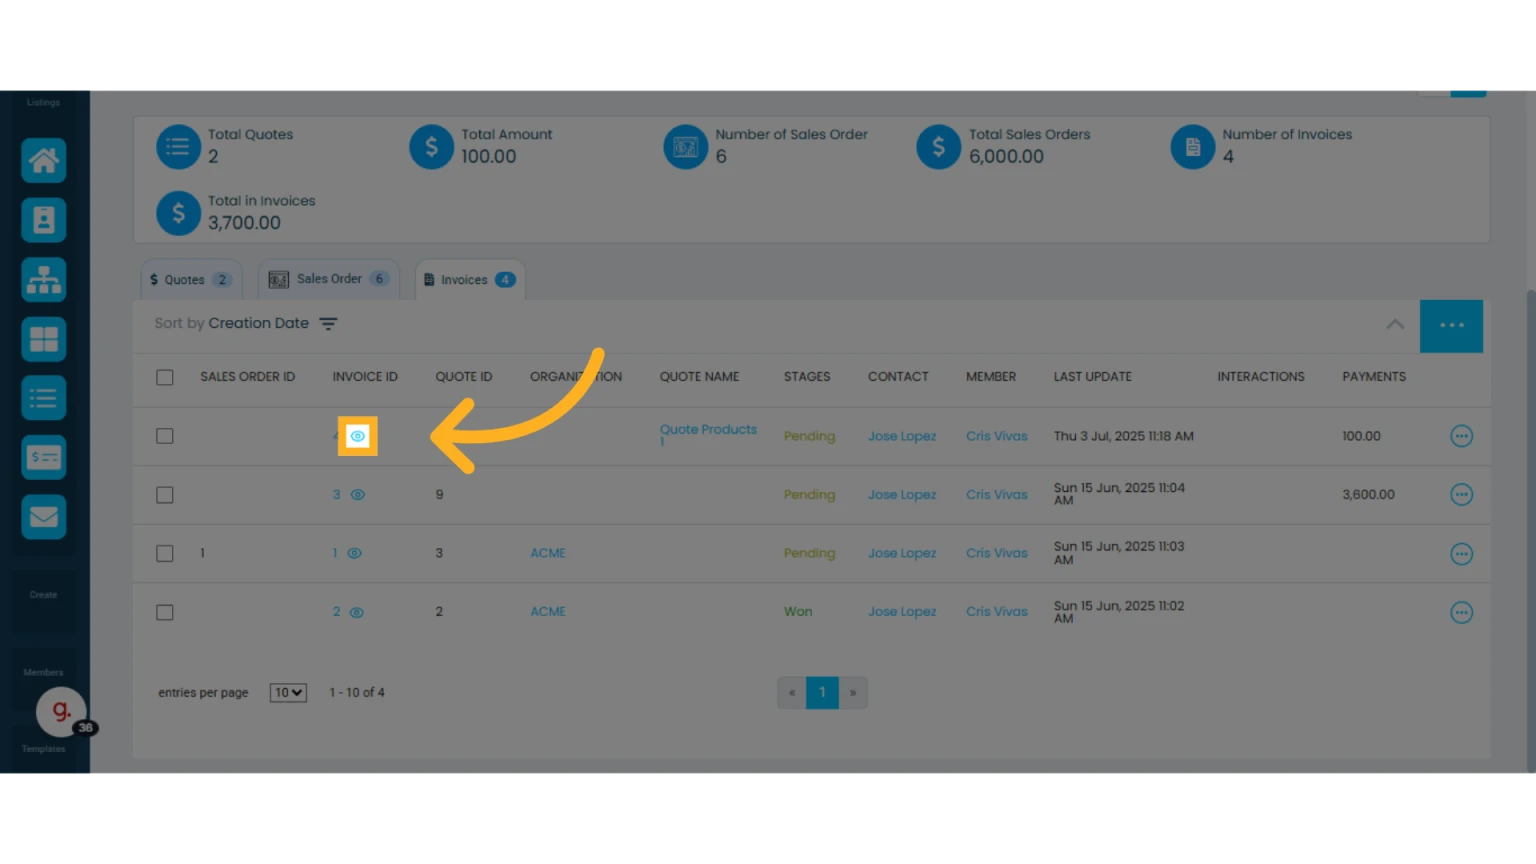Open row actions for the 100.00 payment invoice
Viewport: 1536px width, 864px height.
tap(1461, 436)
